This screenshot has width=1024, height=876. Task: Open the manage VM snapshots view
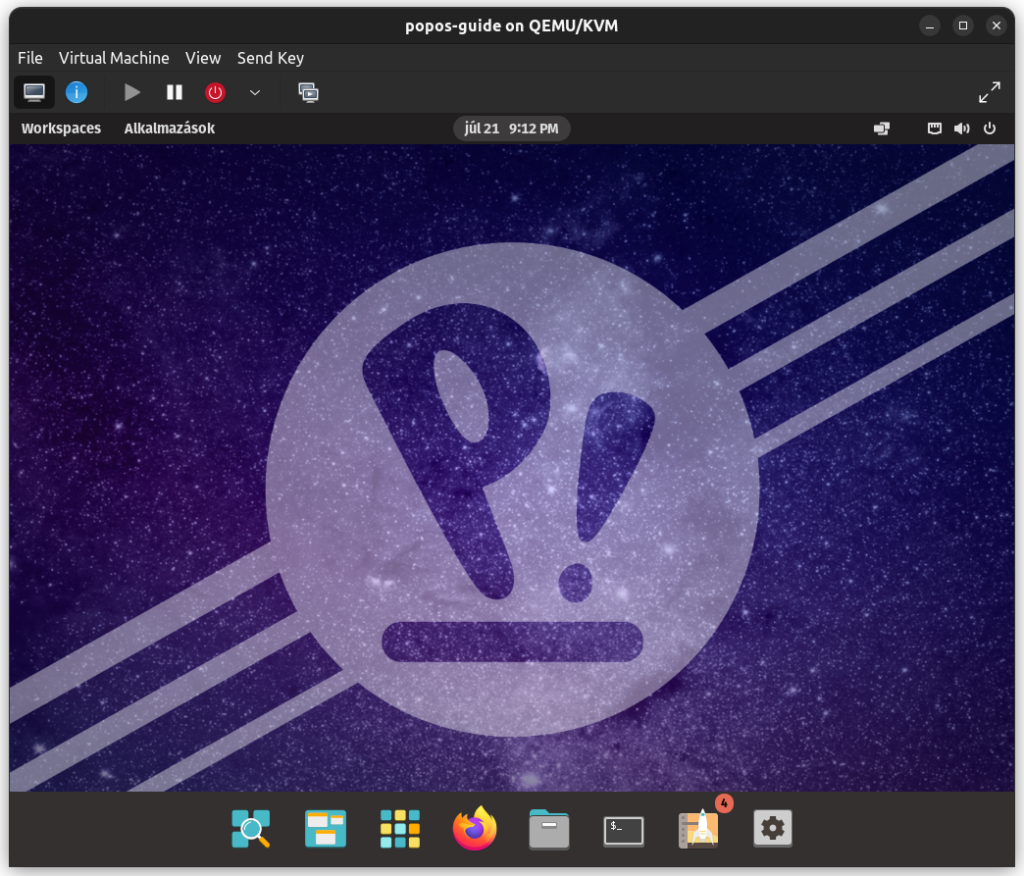click(308, 92)
